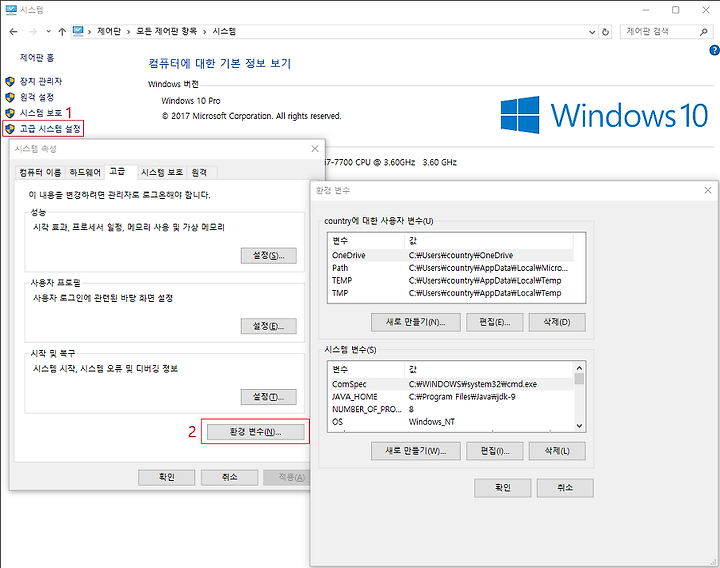
Task: Open 원격 설정 in the sidebar
Action: click(36, 97)
